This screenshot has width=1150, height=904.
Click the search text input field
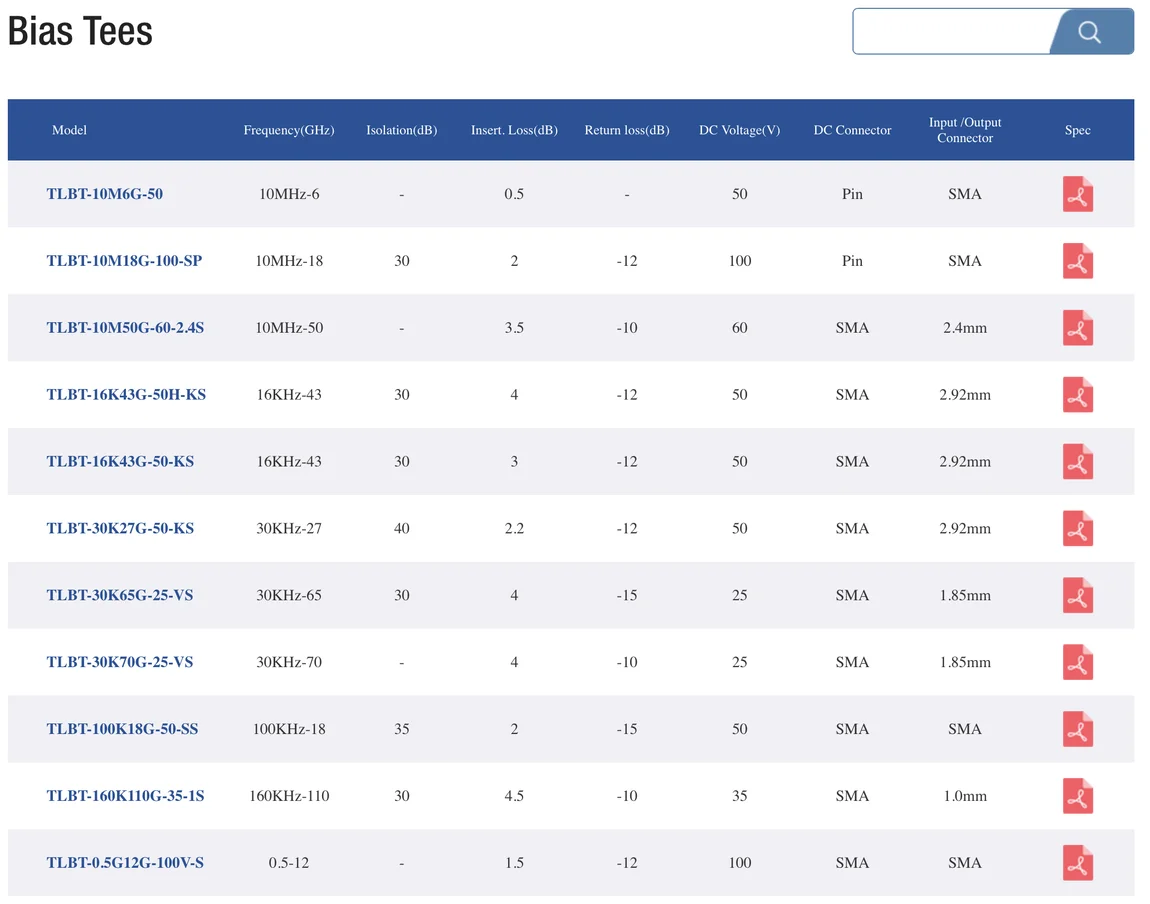coord(952,32)
